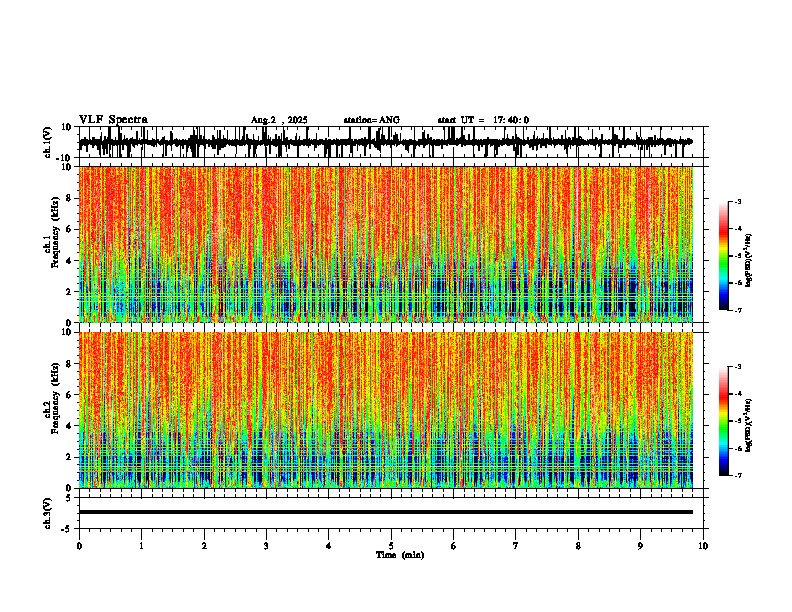Click time axis tick label "9"

click(640, 546)
